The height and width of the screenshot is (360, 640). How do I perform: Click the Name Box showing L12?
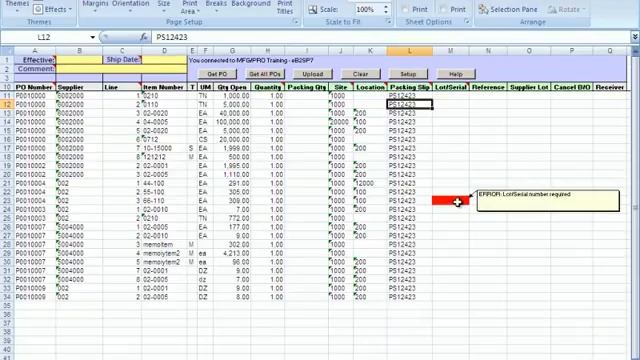click(44, 37)
